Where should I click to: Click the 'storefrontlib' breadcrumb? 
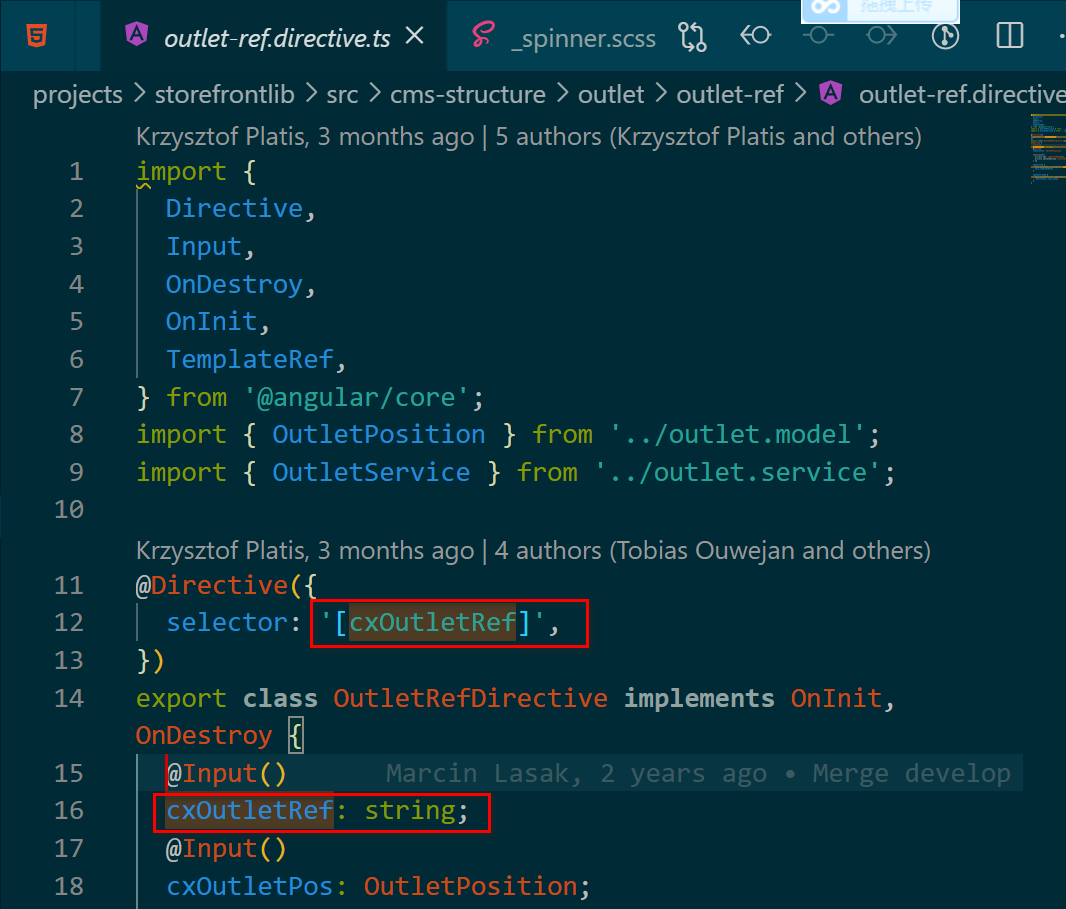[x=224, y=95]
